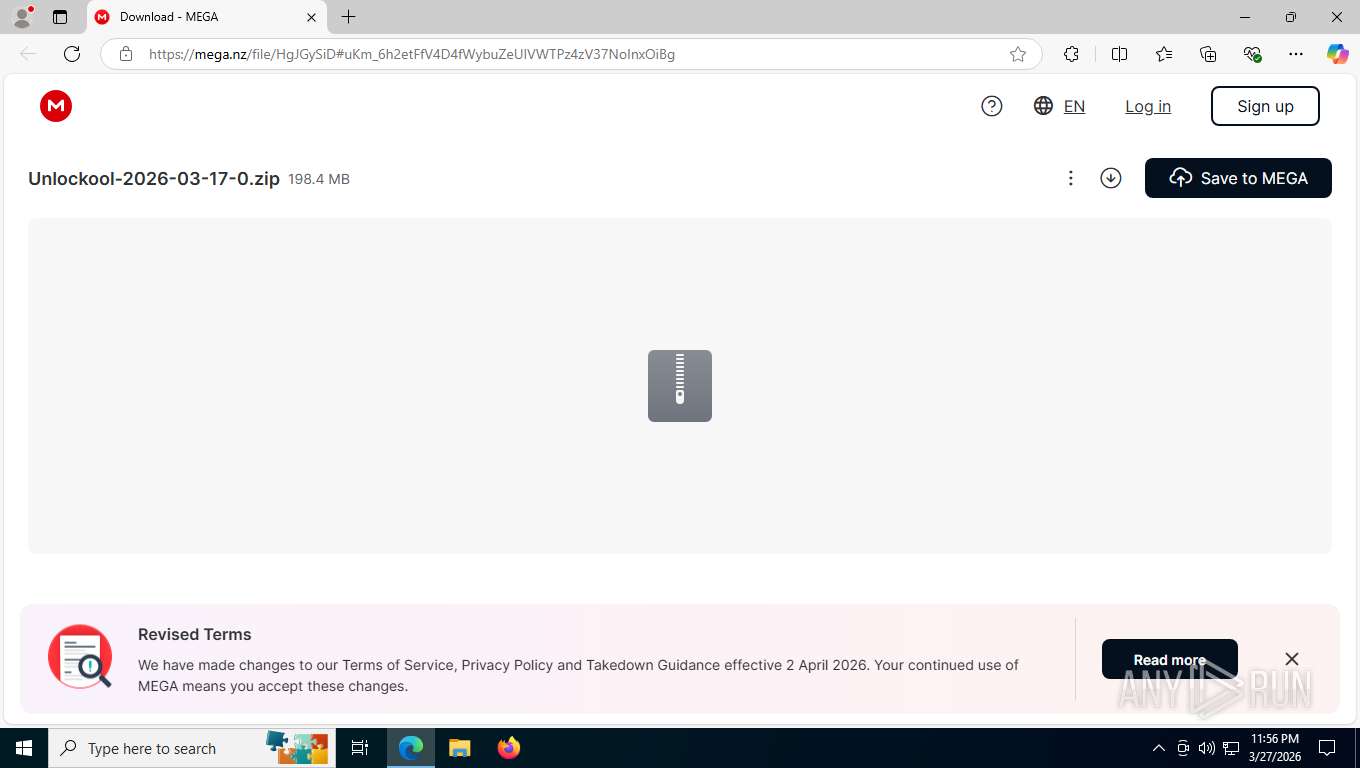Refresh the page

[x=72, y=54]
